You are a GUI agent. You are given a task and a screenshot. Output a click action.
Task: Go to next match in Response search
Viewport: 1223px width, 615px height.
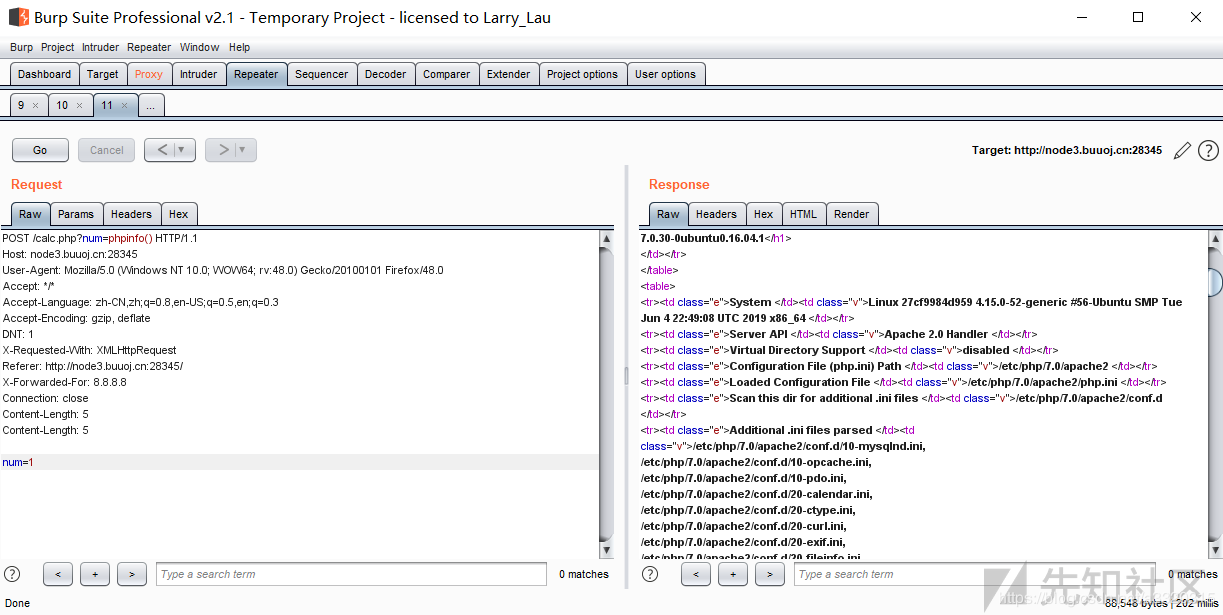coord(770,574)
